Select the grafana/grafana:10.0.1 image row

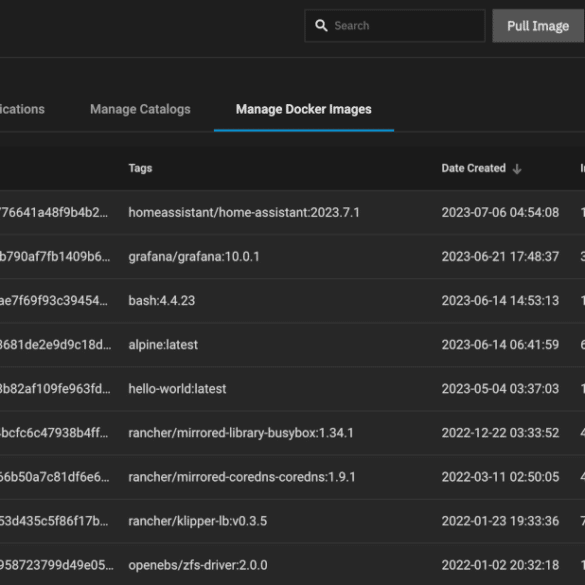tap(292, 256)
